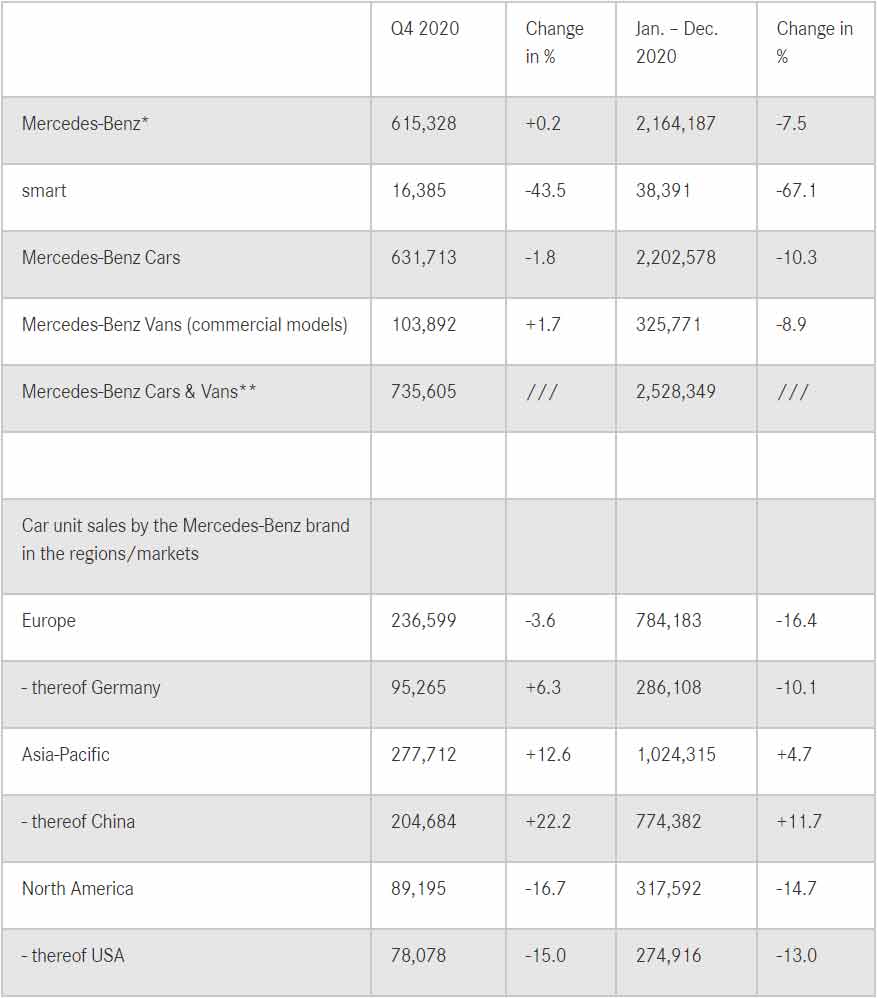The height and width of the screenshot is (998, 877).
Task: Click the Mercedes-Benz Cars & Vans** label
Action: (139, 391)
